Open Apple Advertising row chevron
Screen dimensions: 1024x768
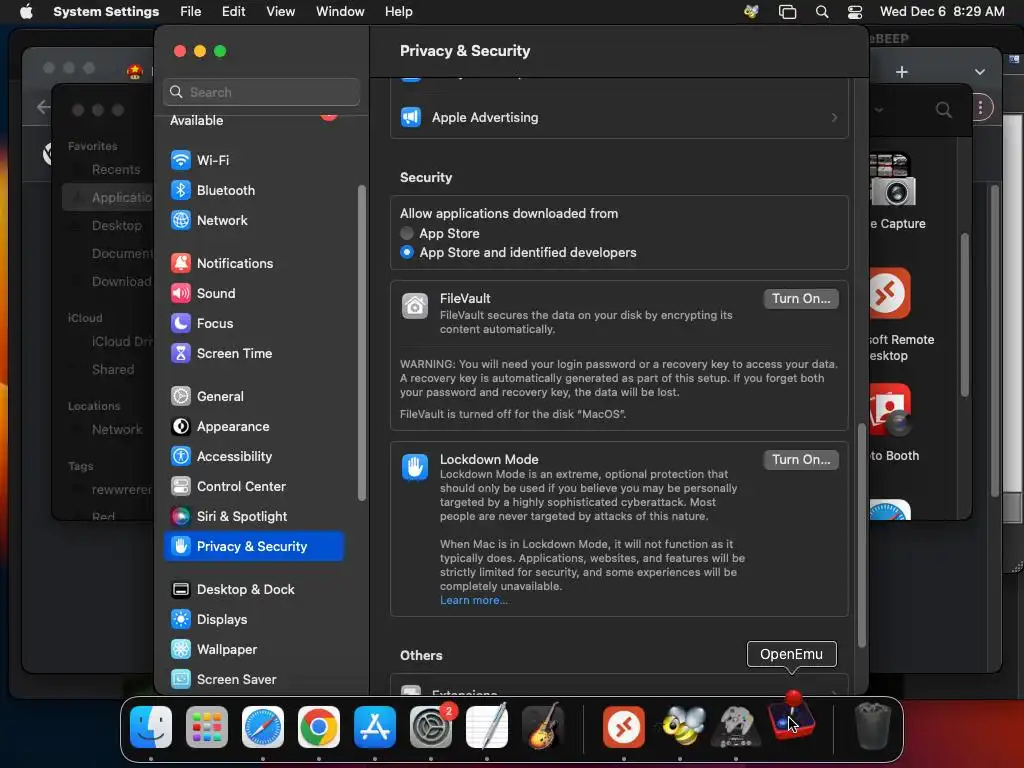coord(834,118)
